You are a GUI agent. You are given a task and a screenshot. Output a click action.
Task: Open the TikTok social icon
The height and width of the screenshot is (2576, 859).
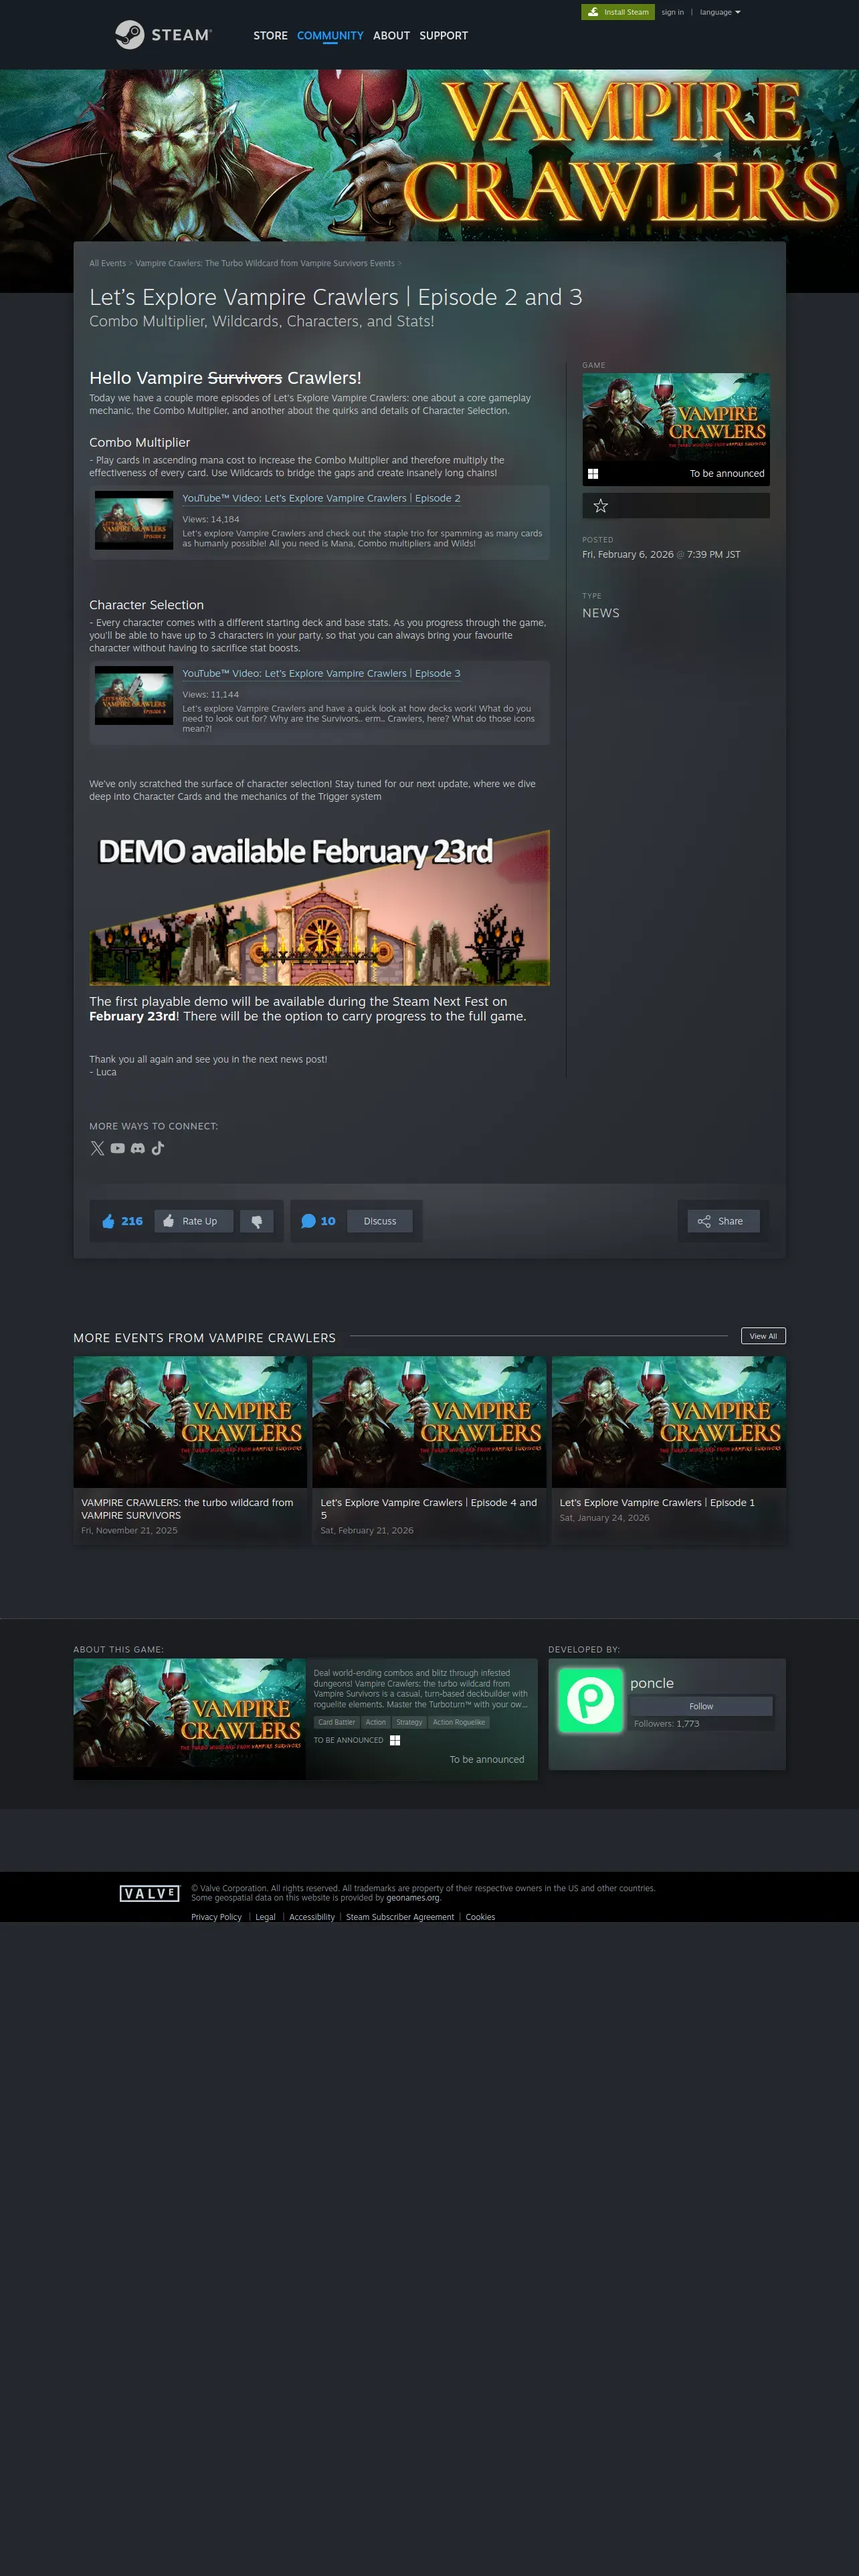(x=158, y=1148)
